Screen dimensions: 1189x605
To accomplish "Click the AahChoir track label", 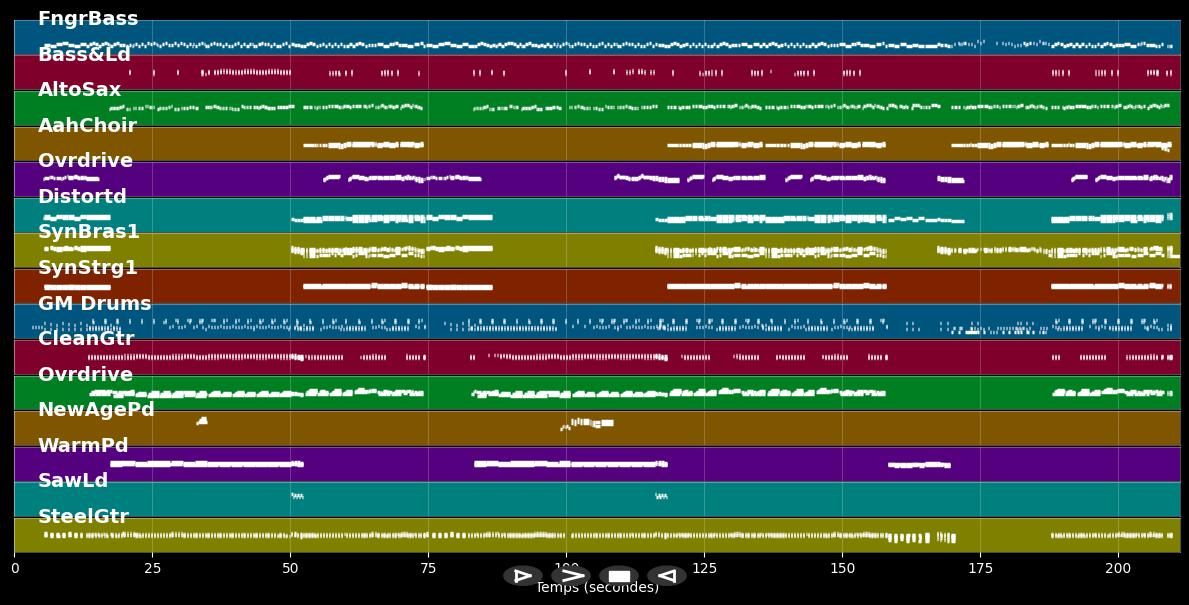I will coord(87,126).
